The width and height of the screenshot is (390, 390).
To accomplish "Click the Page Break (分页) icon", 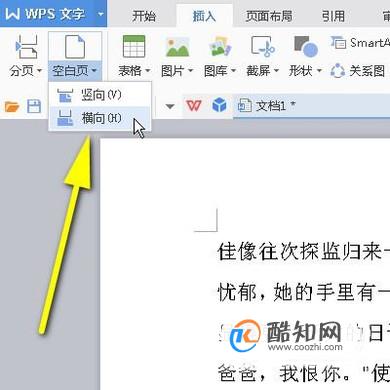I will 26,47.
